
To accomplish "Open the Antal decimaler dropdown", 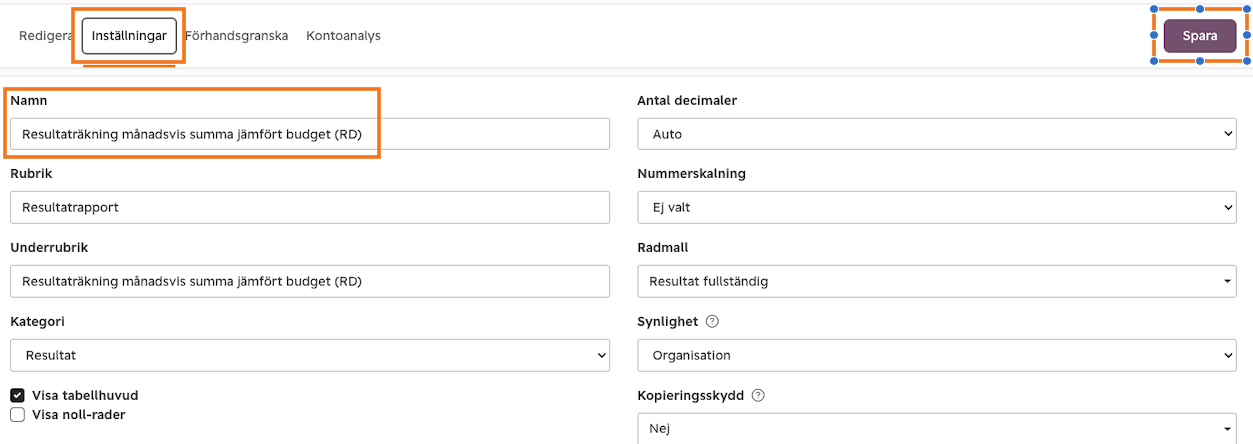I will 937,134.
